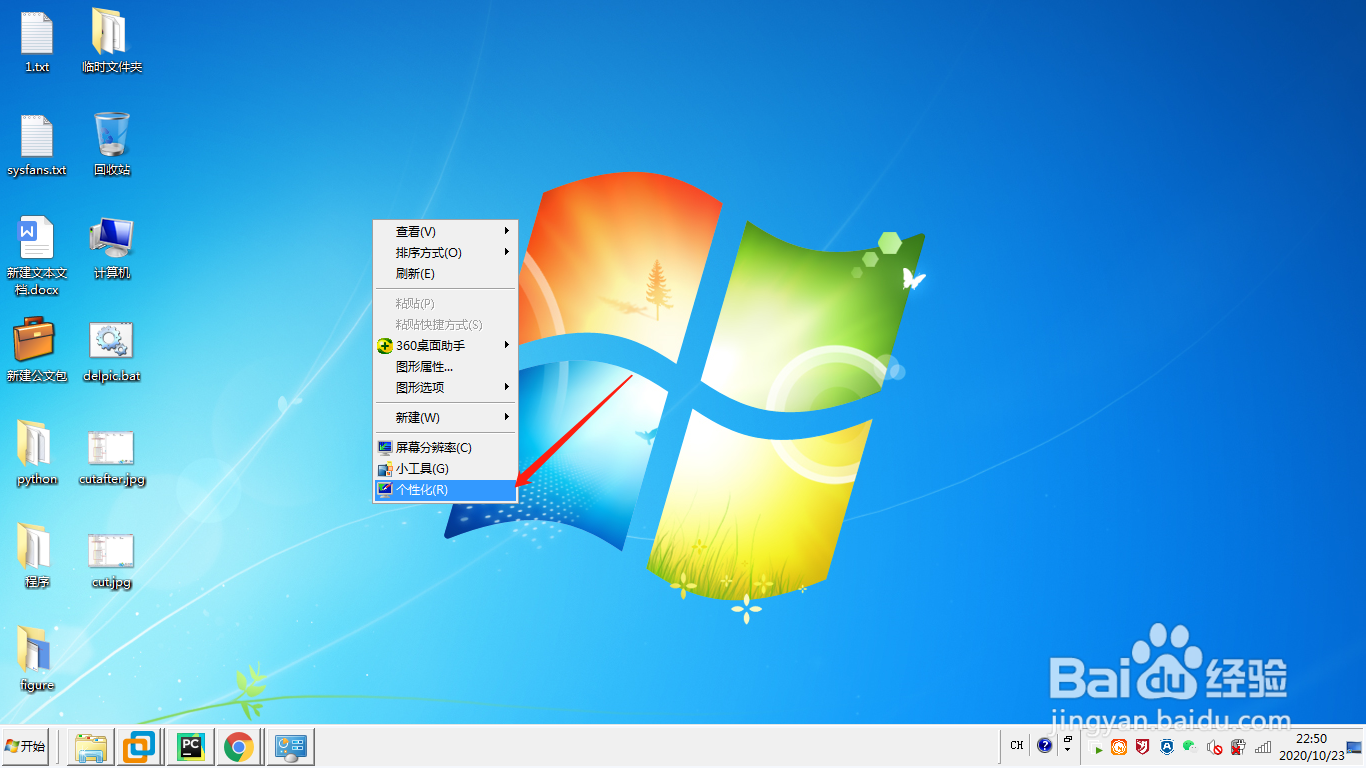
Task: Expand the 新建(W) submenu
Action: coord(445,417)
